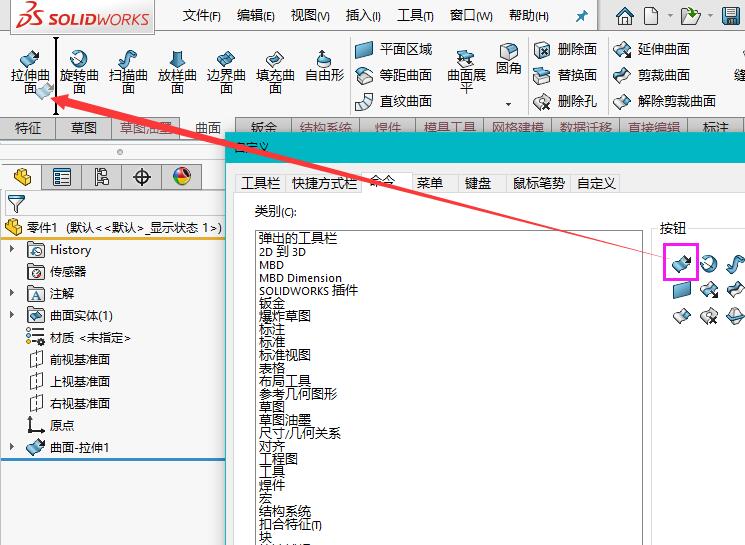Viewport: 745px width, 545px height.
Task: Switch to the ConfigurationManager panel tab
Action: coord(102,177)
